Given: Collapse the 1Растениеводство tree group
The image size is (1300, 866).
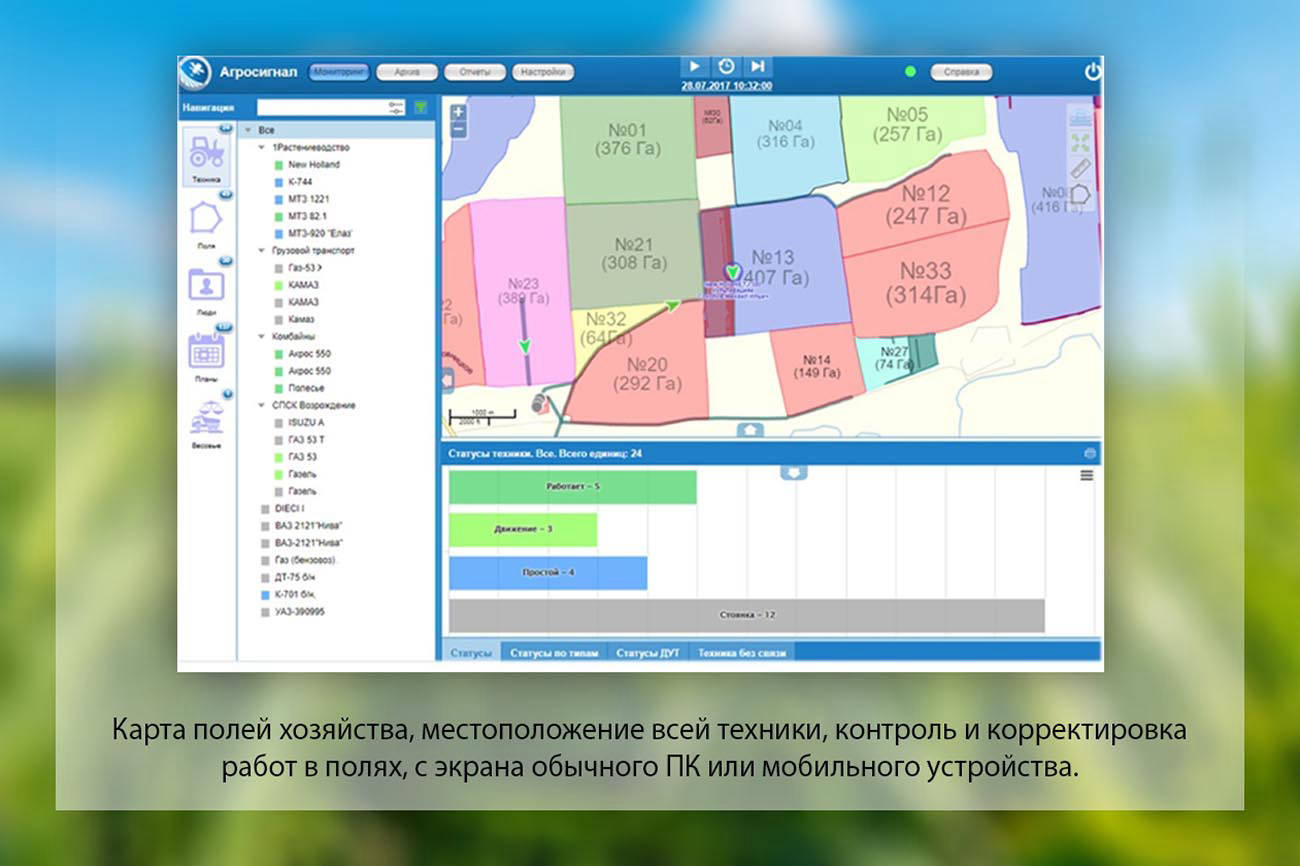Looking at the screenshot, I should click(x=261, y=147).
